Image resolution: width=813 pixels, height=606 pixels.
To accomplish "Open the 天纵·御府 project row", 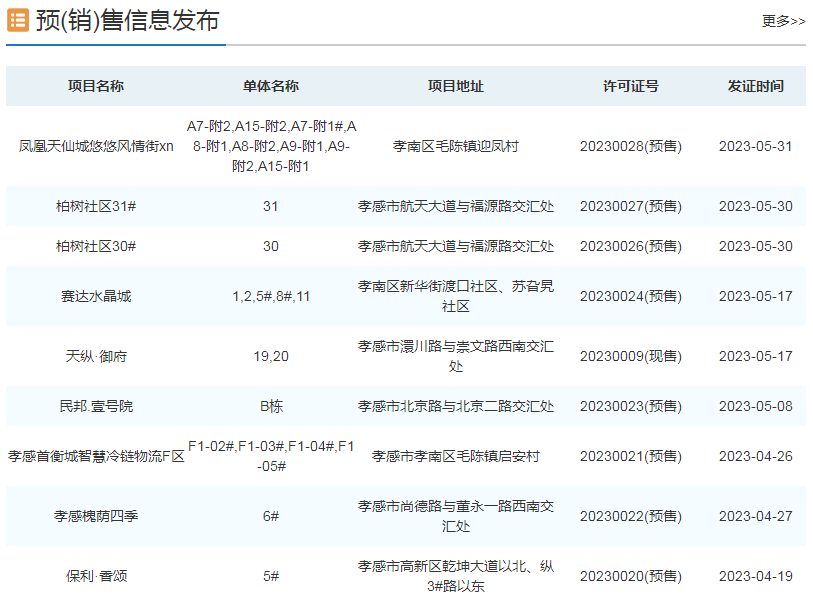I will [x=96, y=356].
